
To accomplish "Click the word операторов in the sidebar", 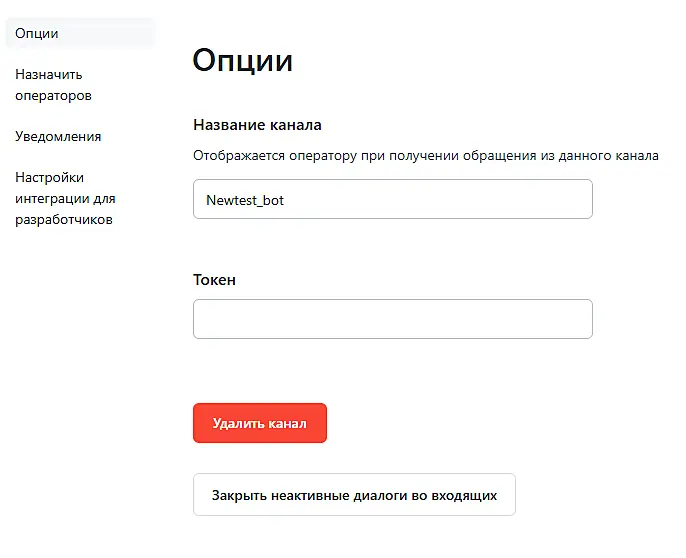I will [53, 96].
